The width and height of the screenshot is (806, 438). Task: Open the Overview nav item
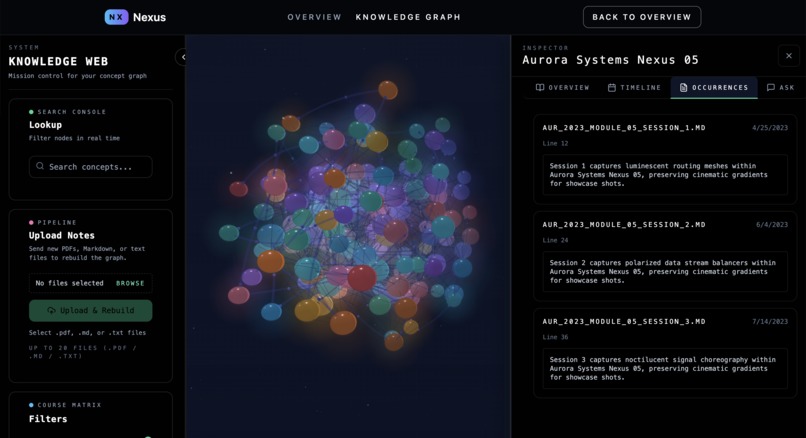coord(314,17)
